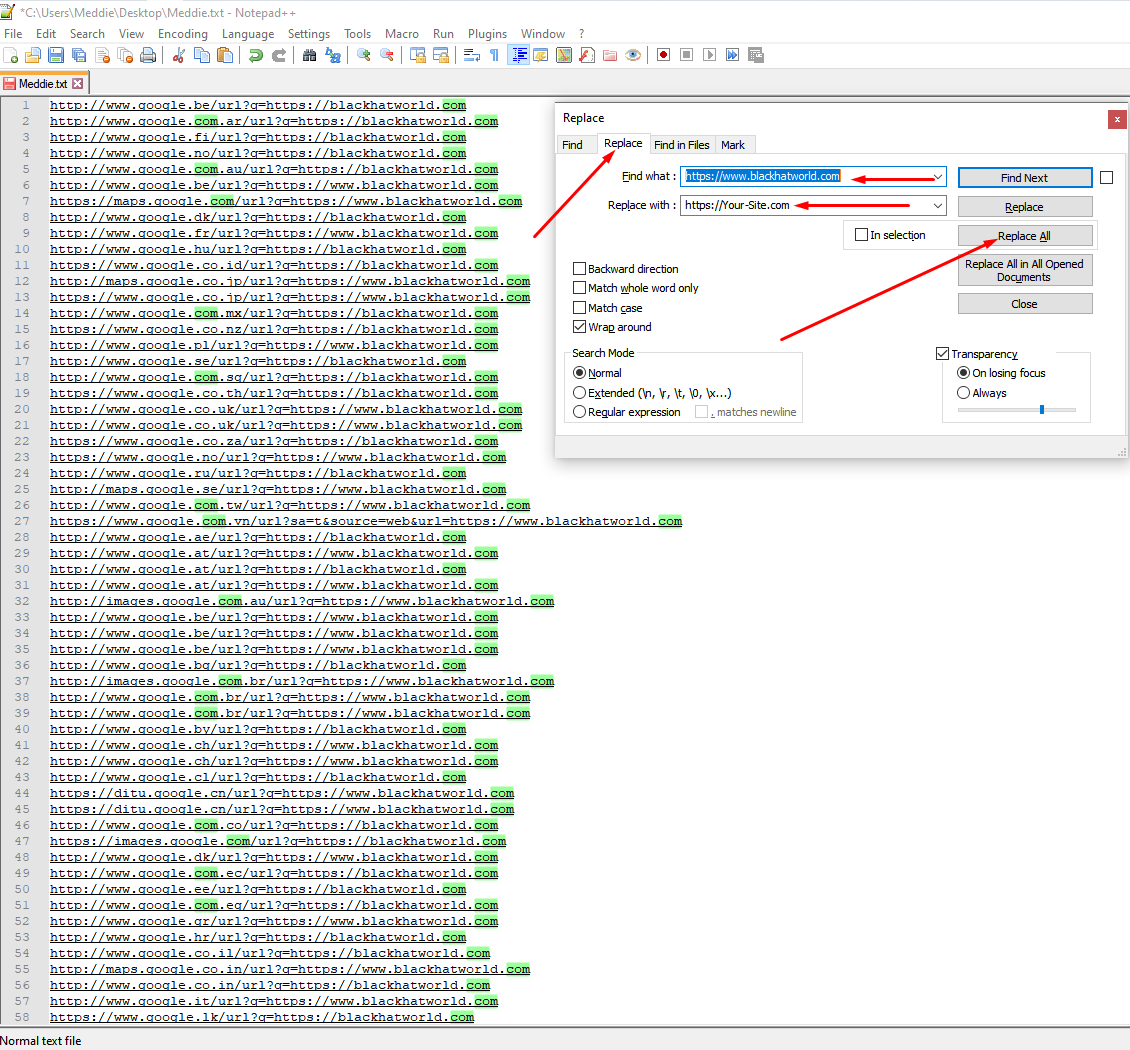Click the Close file toolbar icon
The image size is (1130, 1050).
102,55
